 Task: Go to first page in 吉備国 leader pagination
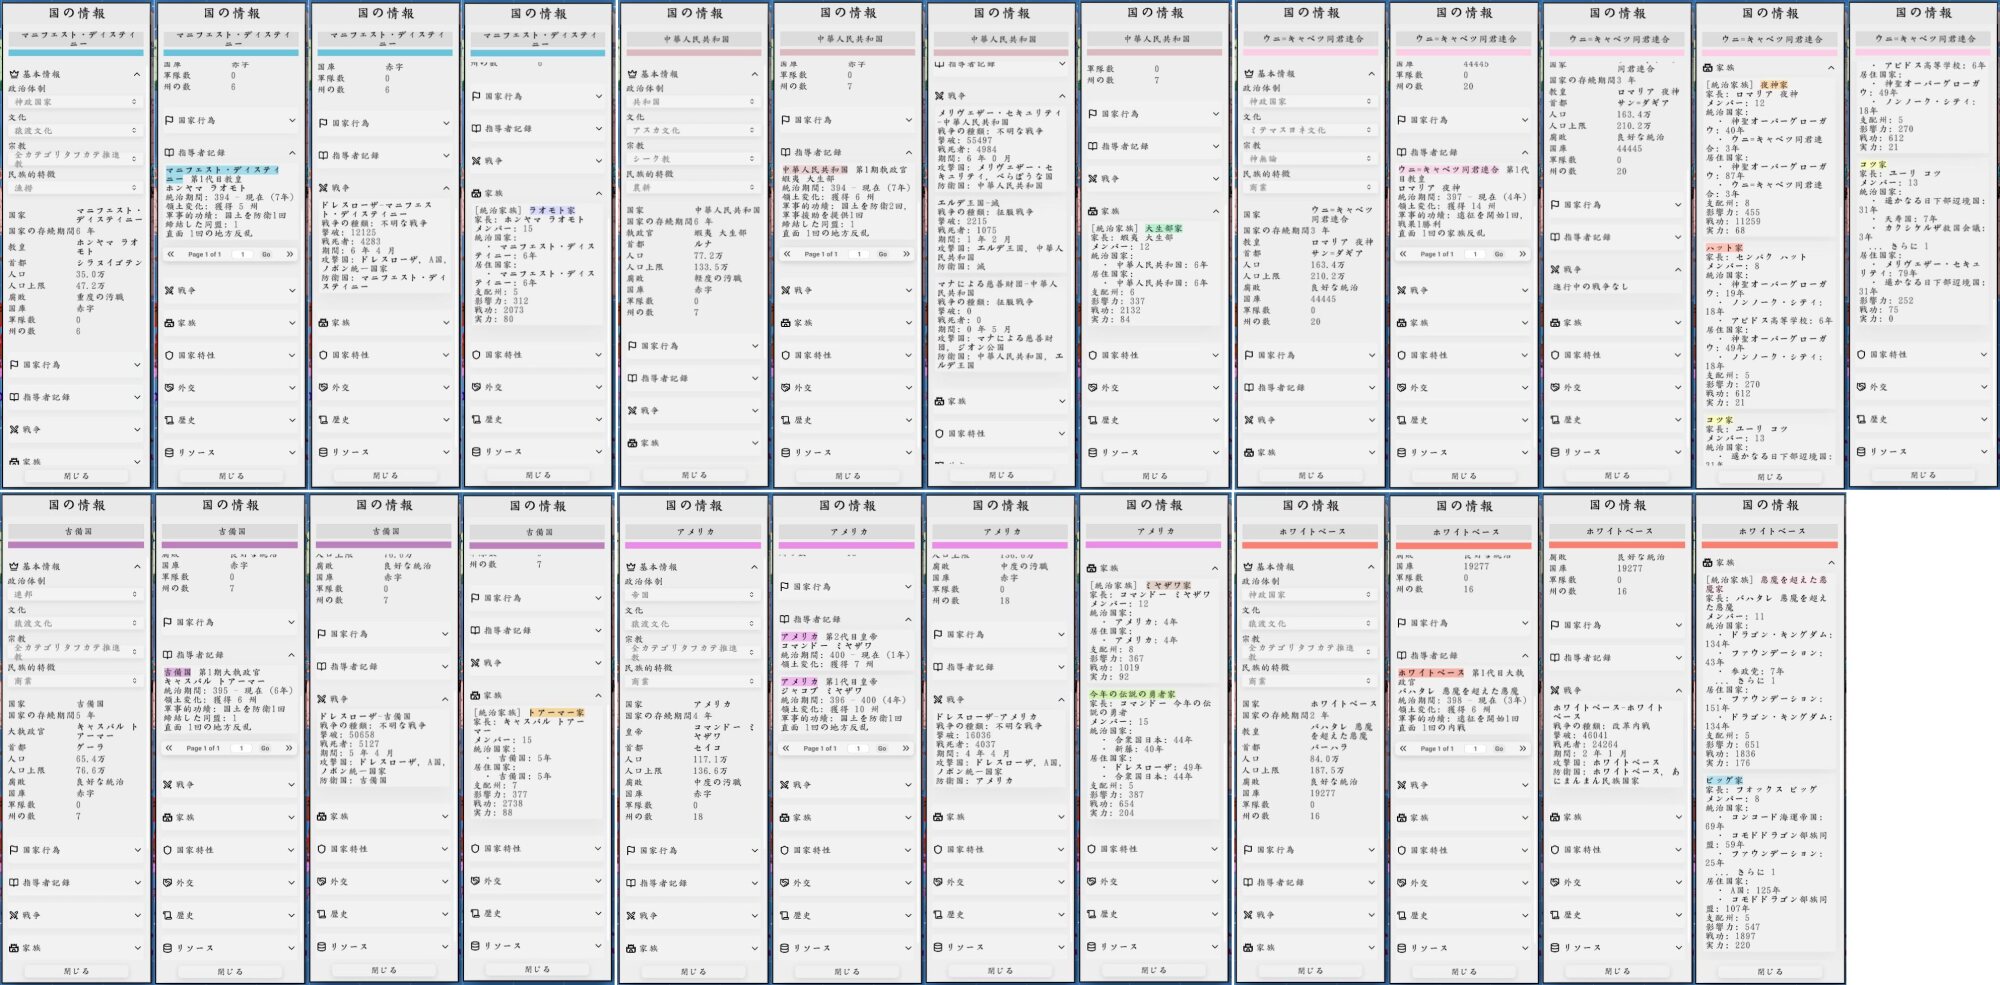[x=170, y=748]
